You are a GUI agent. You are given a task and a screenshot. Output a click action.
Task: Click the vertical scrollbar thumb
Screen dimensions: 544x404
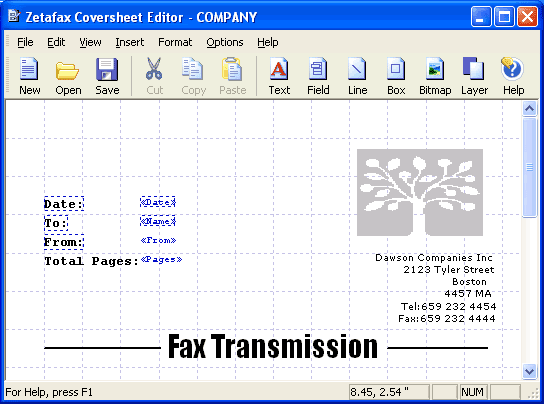(x=529, y=168)
